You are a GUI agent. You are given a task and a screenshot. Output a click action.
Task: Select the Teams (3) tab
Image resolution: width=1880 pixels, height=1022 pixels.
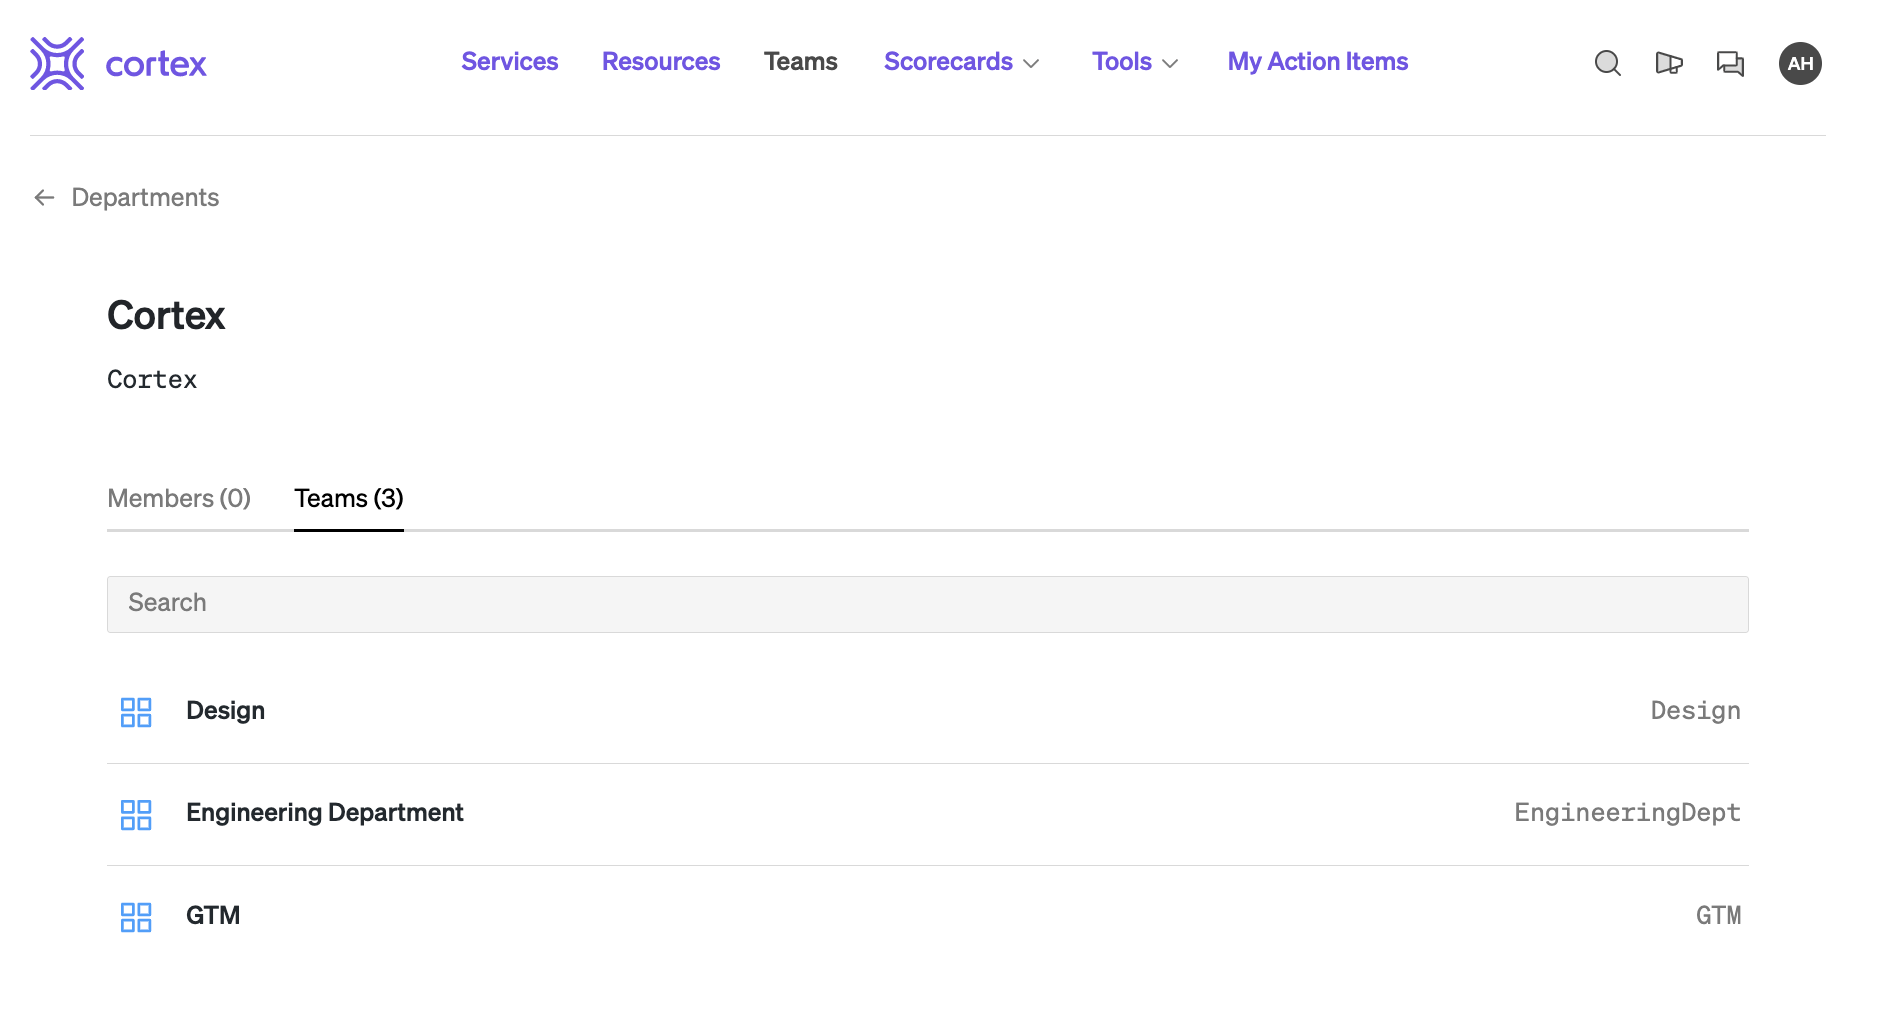pyautogui.click(x=349, y=498)
